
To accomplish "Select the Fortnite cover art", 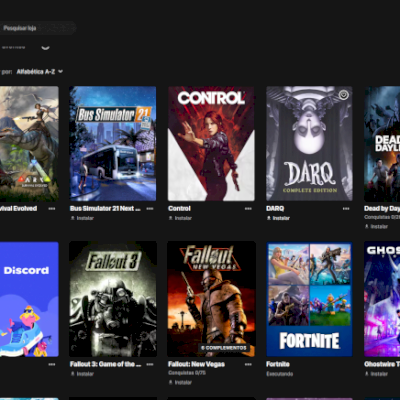I will pos(309,299).
